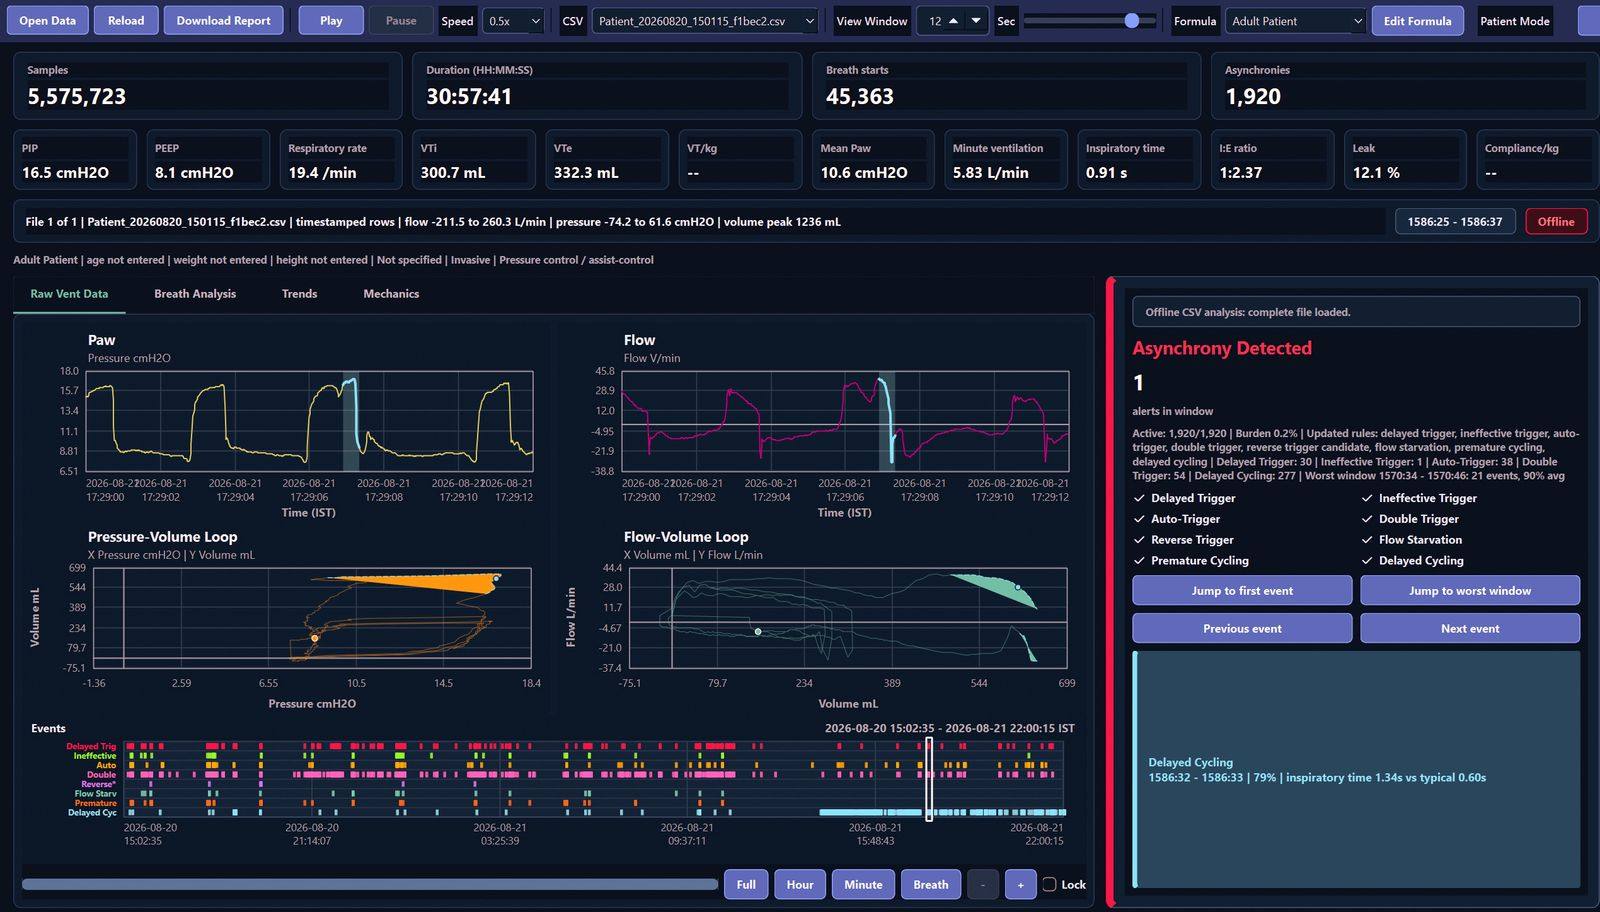
Task: Click the Open Data button
Action: [47, 21]
